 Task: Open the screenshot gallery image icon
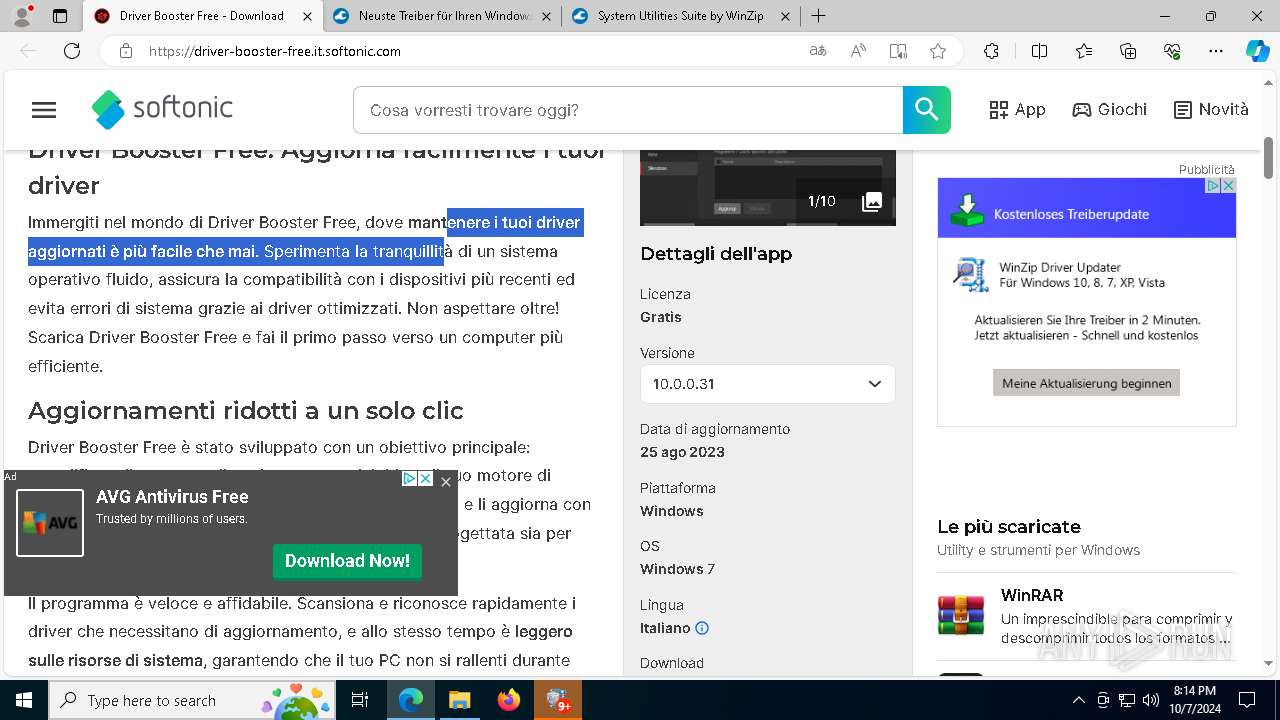[872, 202]
